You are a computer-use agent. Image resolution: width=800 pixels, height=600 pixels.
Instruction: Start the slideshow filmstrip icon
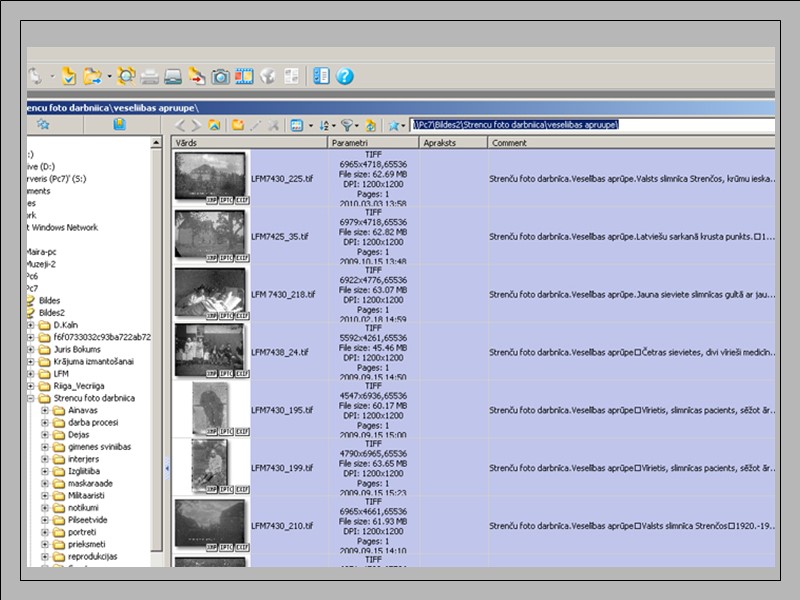pyautogui.click(x=243, y=76)
